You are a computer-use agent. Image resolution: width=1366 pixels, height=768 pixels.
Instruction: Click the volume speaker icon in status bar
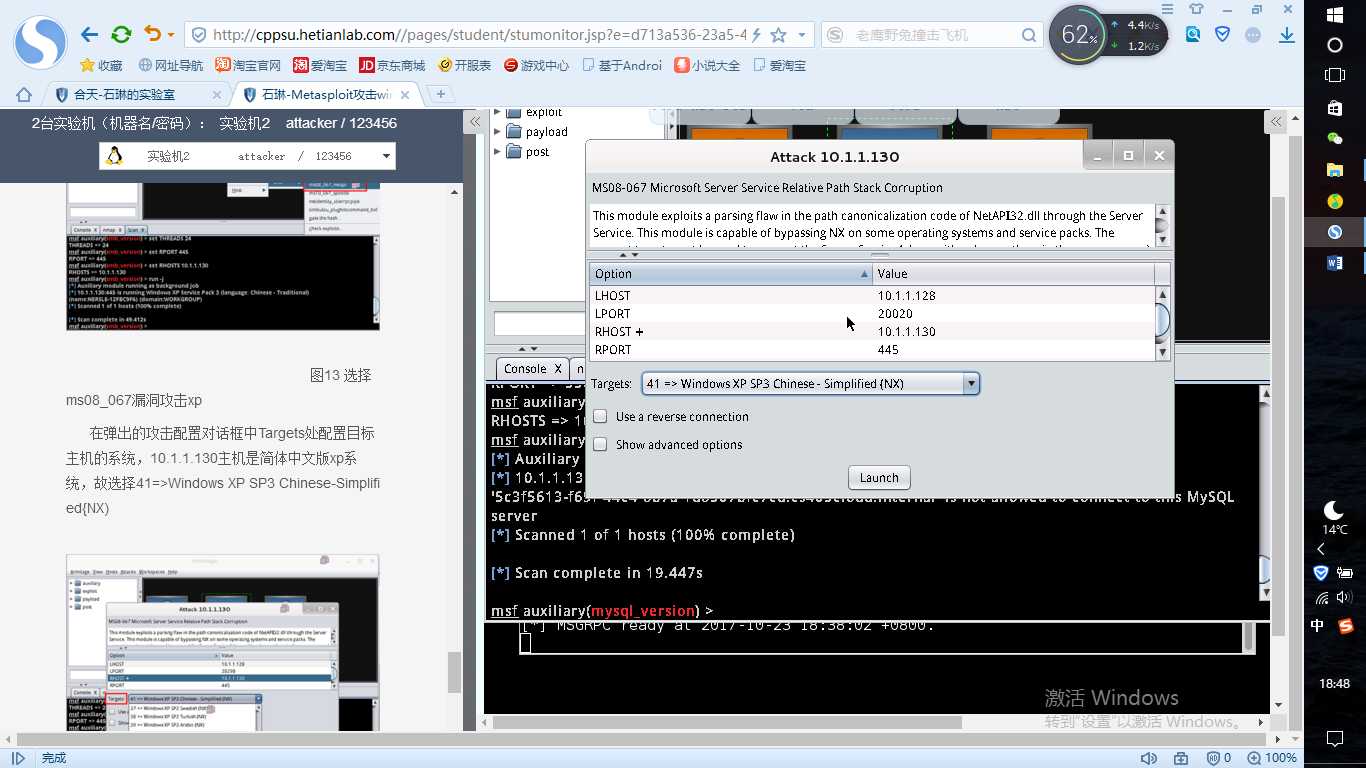1150,758
